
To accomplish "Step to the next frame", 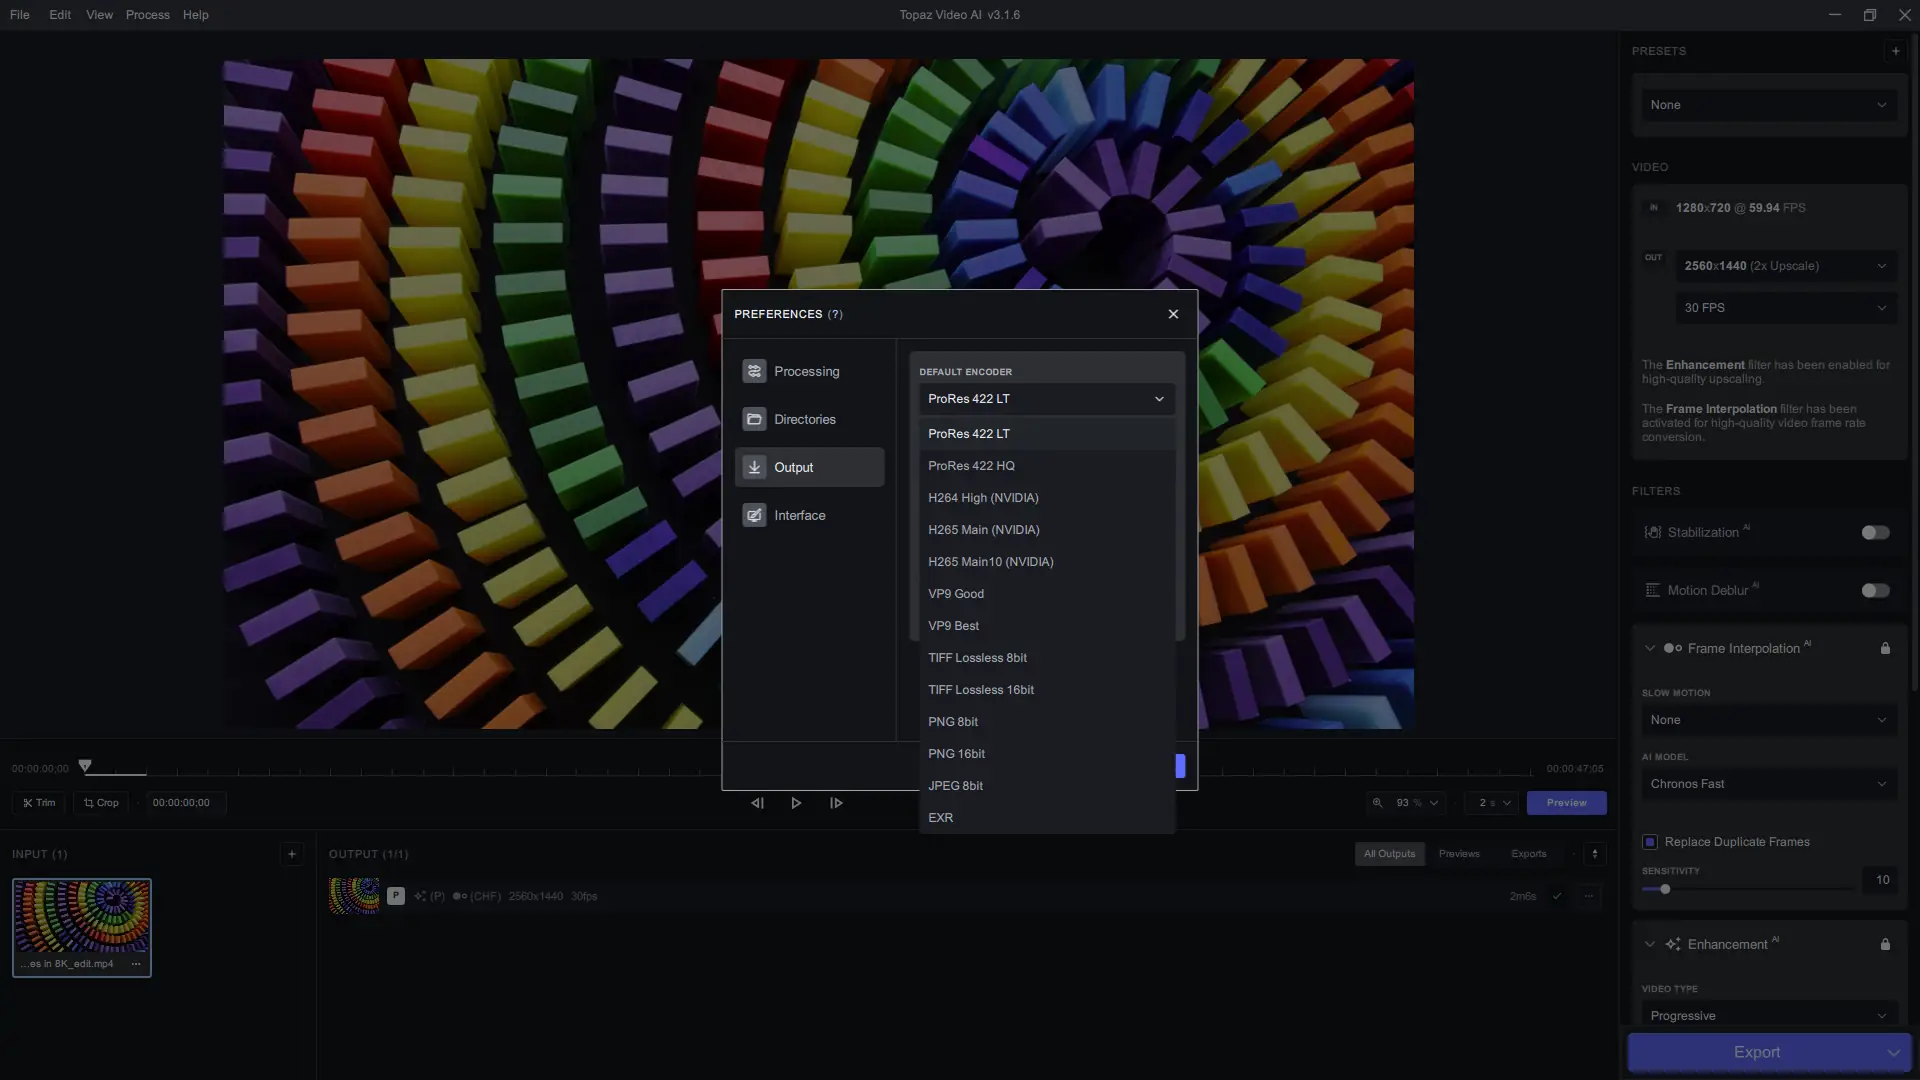I will (x=836, y=803).
